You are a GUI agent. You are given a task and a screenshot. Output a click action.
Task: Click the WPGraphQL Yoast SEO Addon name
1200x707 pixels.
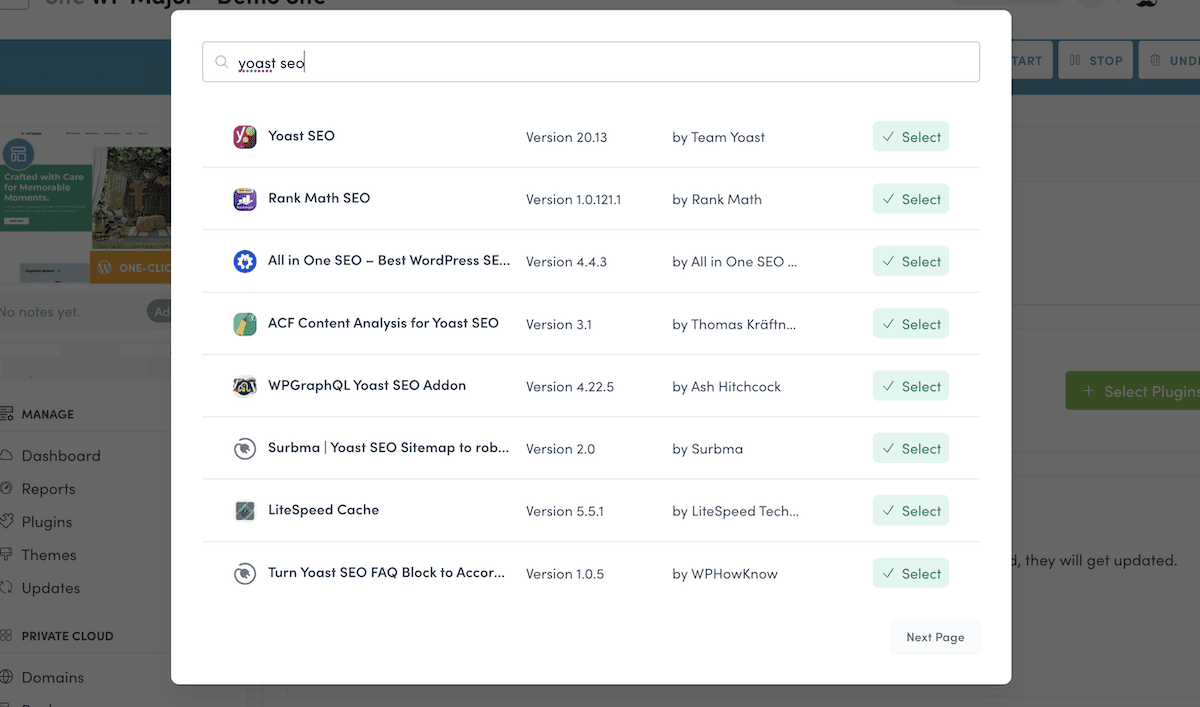pos(367,385)
